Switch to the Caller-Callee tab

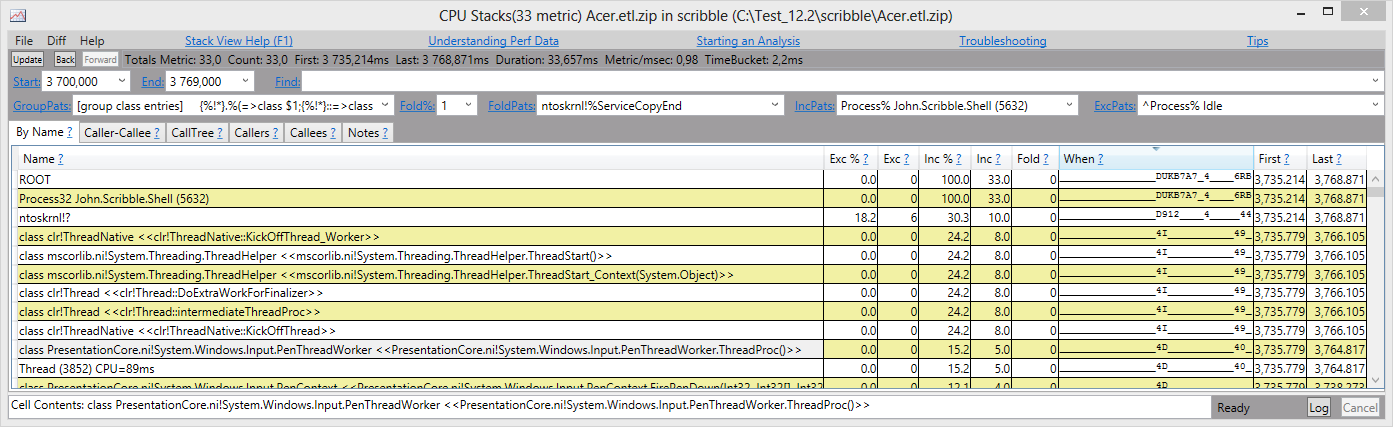click(122, 132)
